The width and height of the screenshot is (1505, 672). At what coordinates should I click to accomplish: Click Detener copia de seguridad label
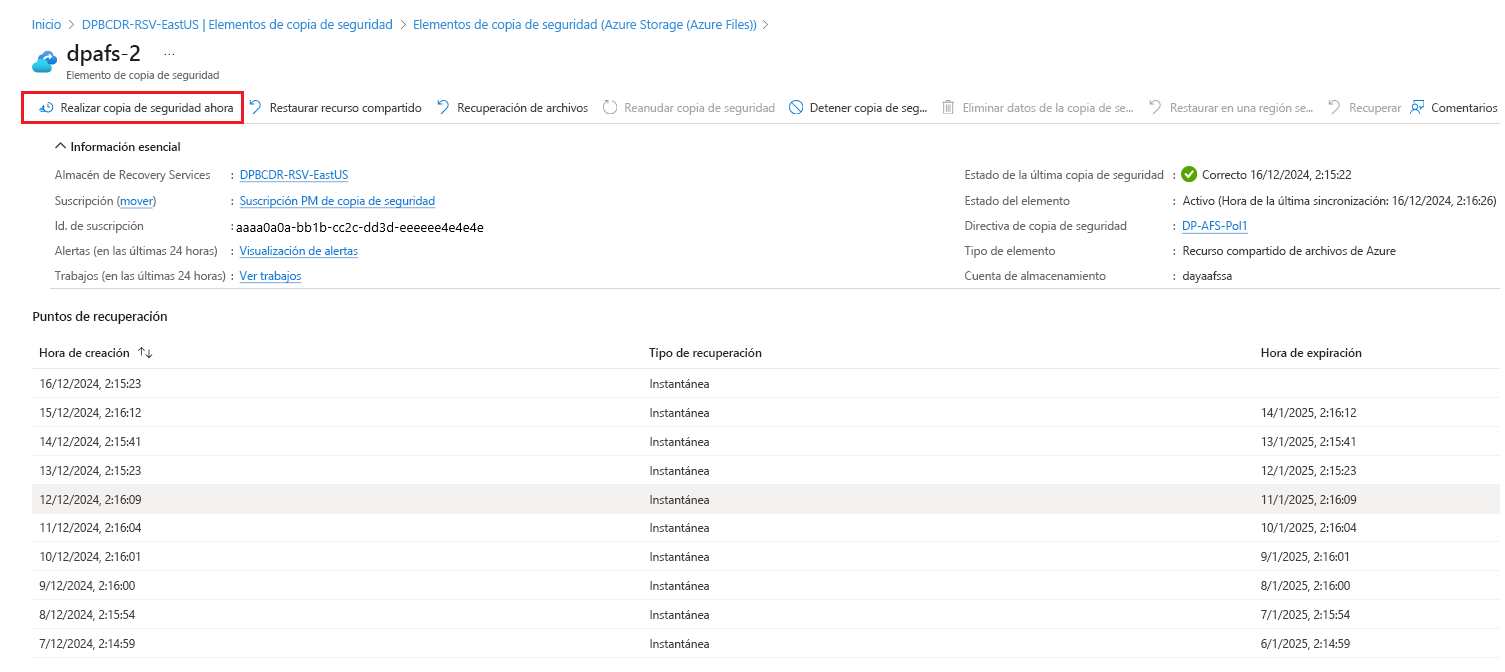coord(868,108)
